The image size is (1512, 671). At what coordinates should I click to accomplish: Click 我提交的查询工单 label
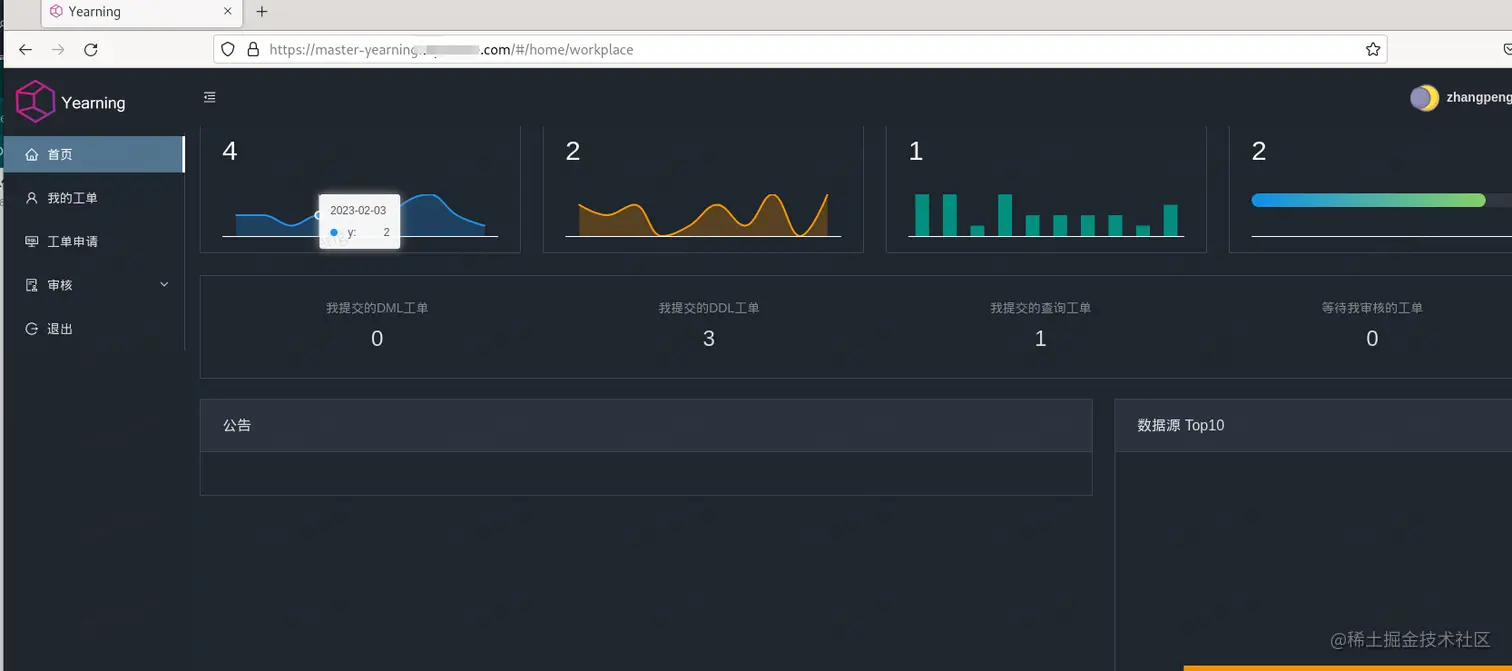(1041, 308)
